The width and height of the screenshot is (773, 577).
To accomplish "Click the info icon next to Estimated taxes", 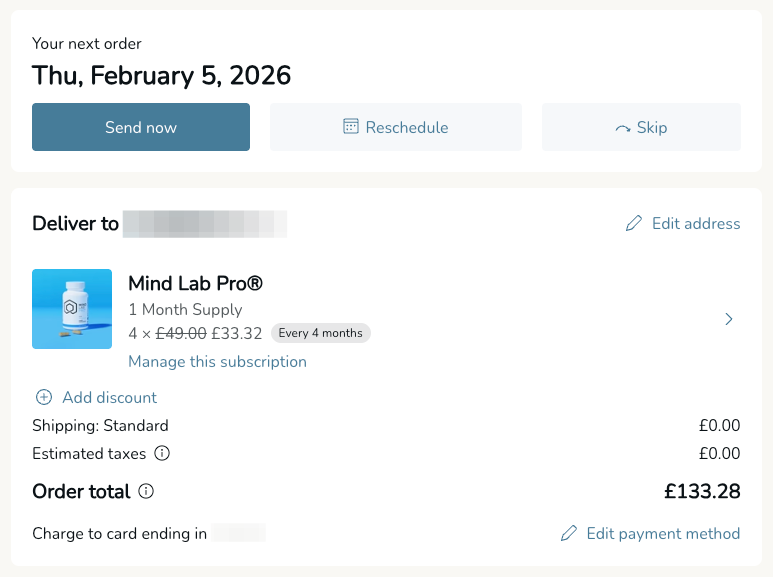I will click(162, 453).
